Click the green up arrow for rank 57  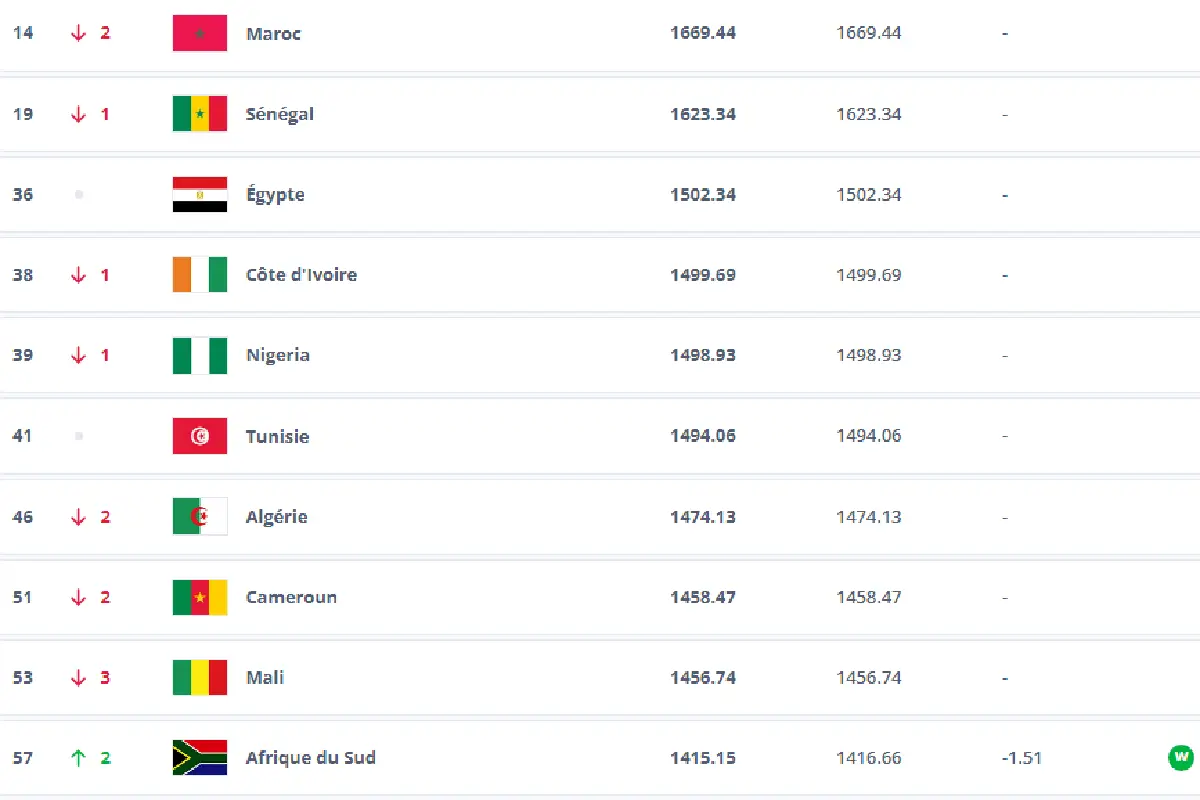pyautogui.click(x=79, y=758)
